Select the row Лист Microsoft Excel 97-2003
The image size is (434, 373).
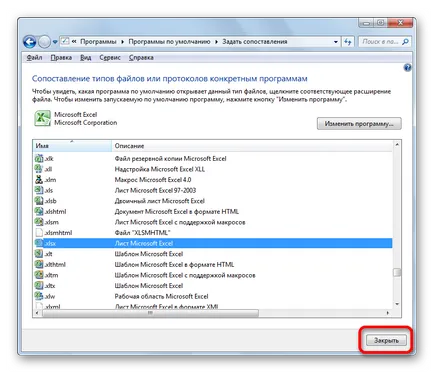click(213, 190)
